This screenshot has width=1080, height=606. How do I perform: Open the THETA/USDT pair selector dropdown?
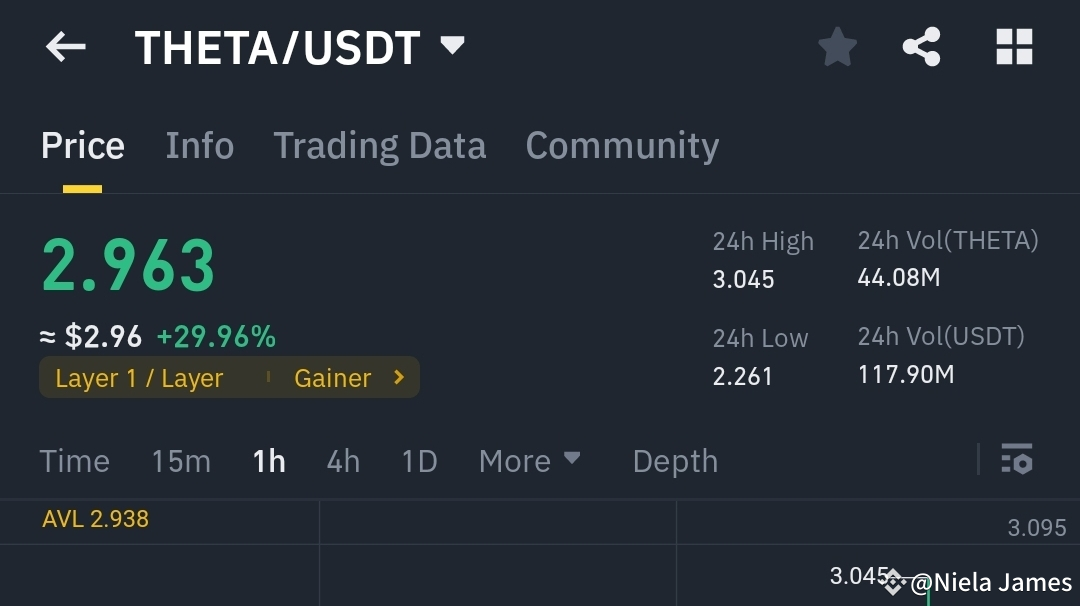pyautogui.click(x=450, y=46)
